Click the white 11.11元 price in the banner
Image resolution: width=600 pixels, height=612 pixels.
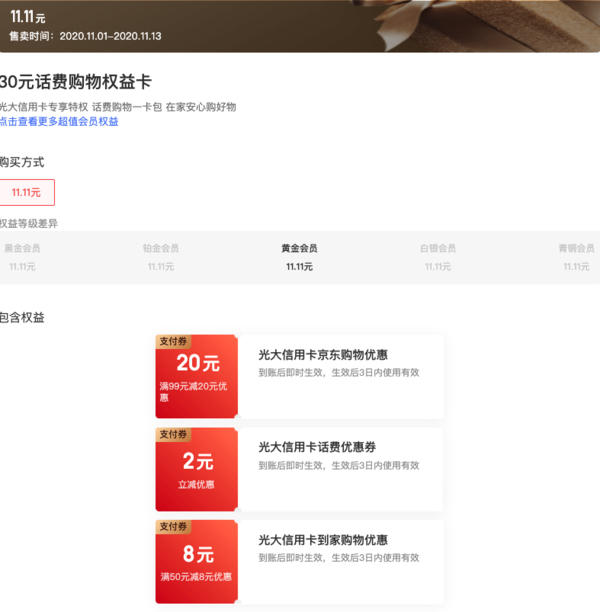pos(27,17)
